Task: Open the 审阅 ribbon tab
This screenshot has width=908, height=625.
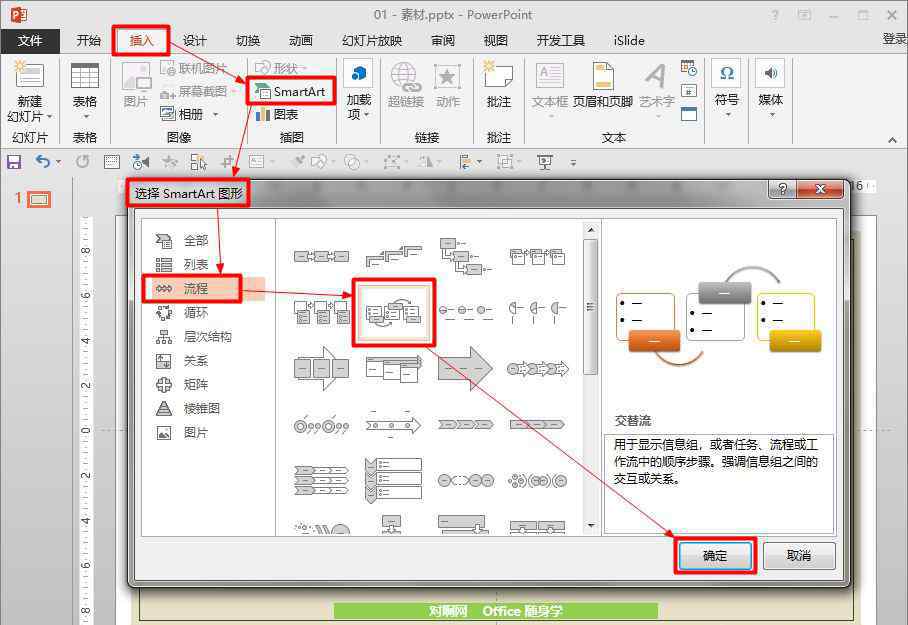Action: coord(442,41)
